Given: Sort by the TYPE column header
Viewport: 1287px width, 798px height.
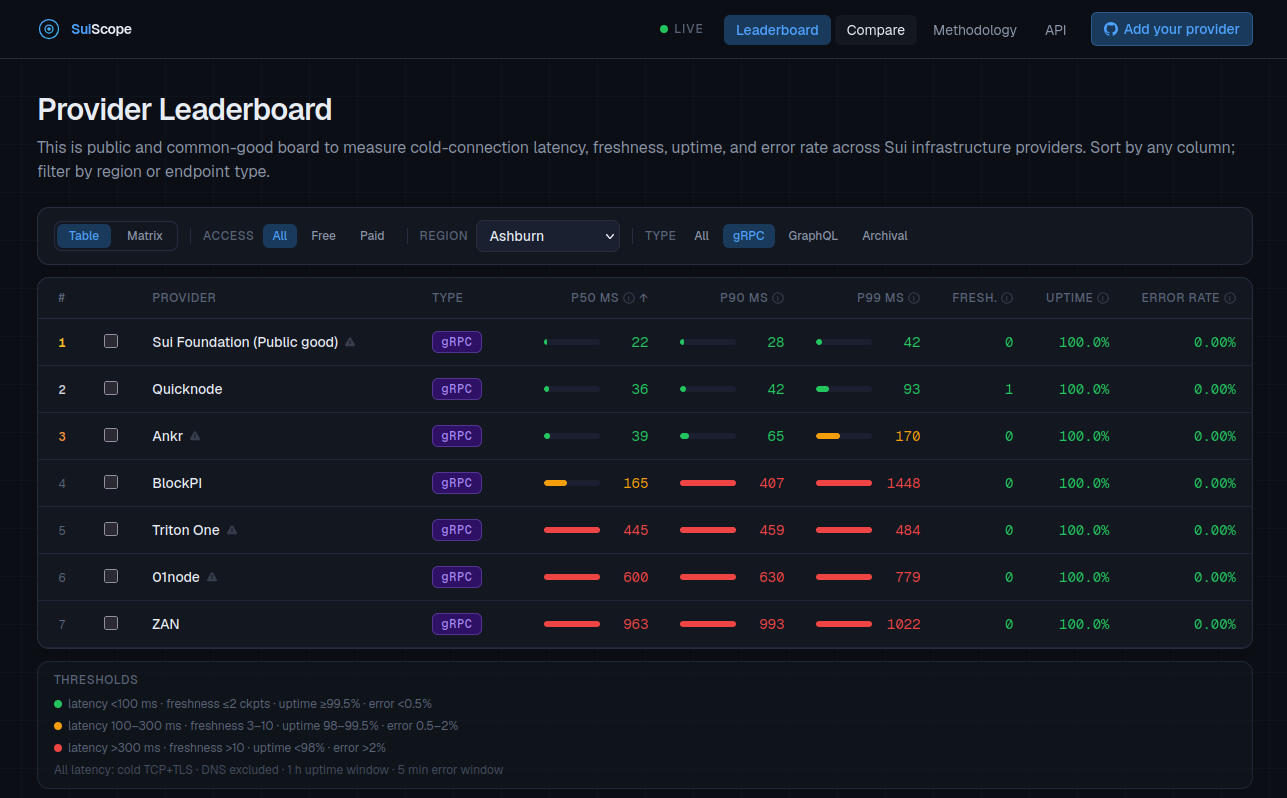Looking at the screenshot, I should click(x=448, y=298).
